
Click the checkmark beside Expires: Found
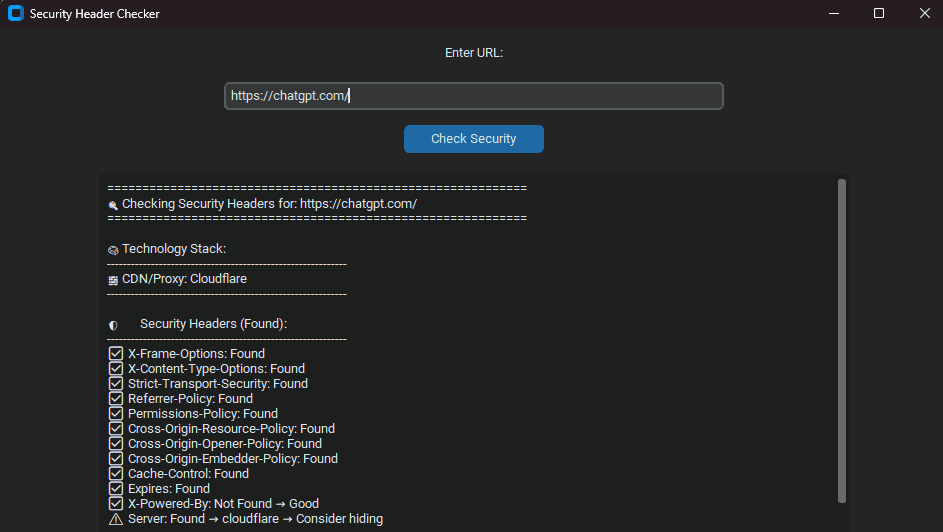point(115,489)
